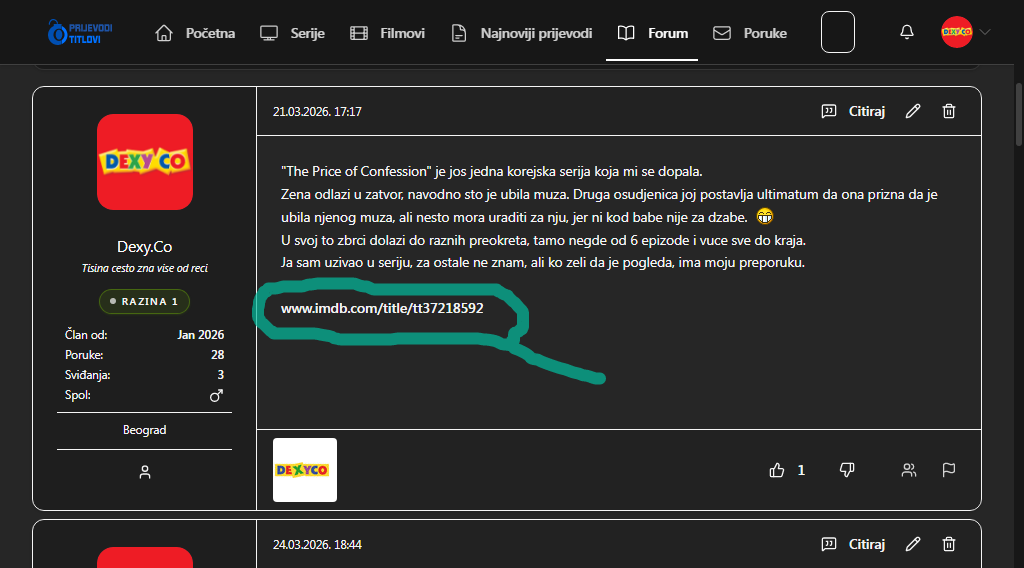Open Dexy.Co profile avatar in the post sidebar
Screen dimensions: 1024x568
[145, 162]
